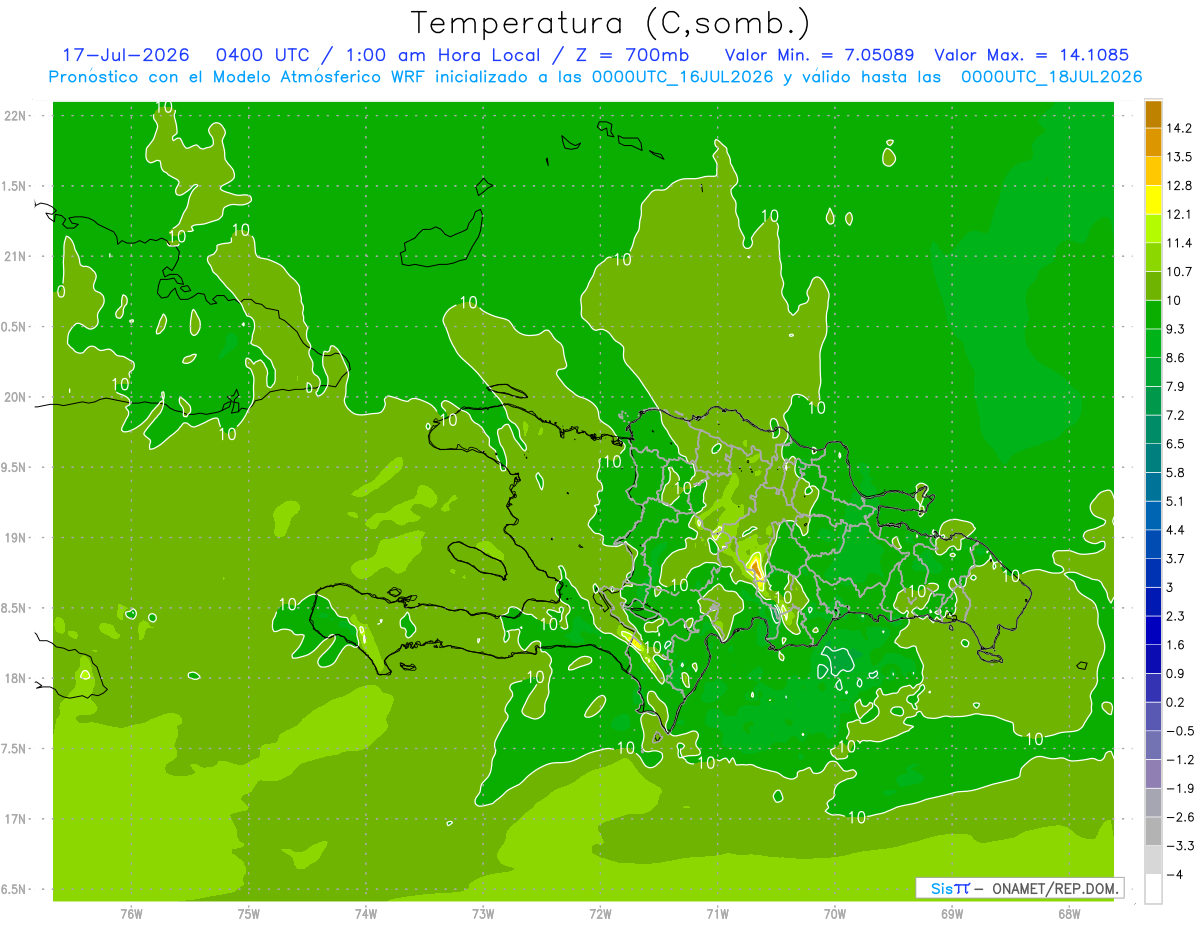This screenshot has width=1200, height=927.
Task: Click the 'Valor Min. = 7.05089' text
Action: click(x=820, y=55)
